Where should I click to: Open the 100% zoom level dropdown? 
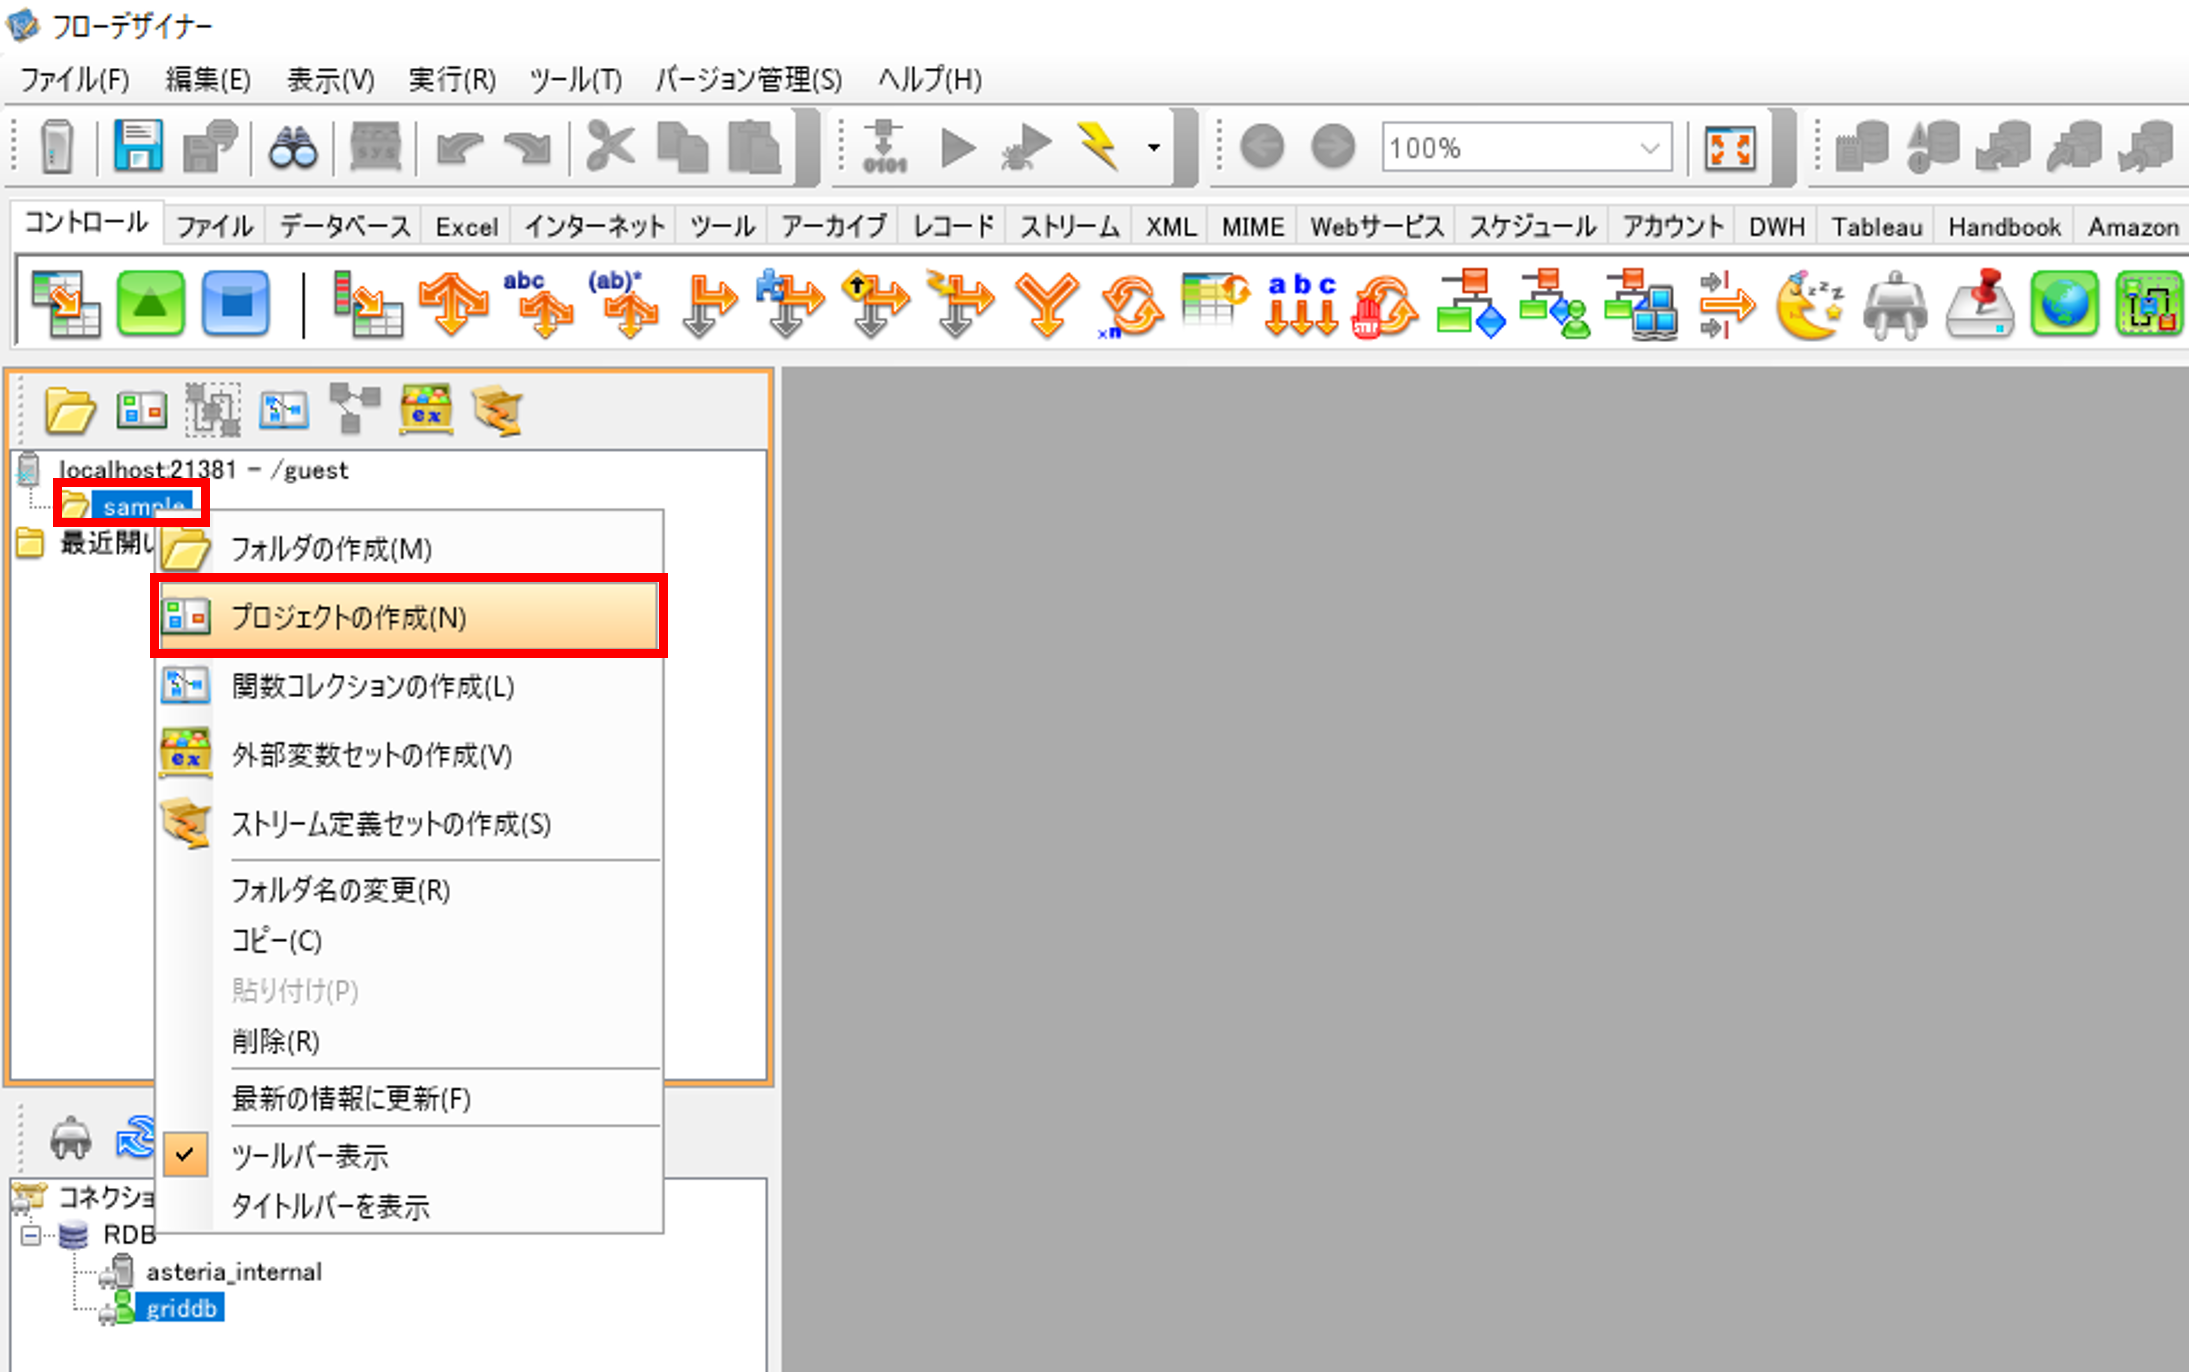click(1649, 149)
